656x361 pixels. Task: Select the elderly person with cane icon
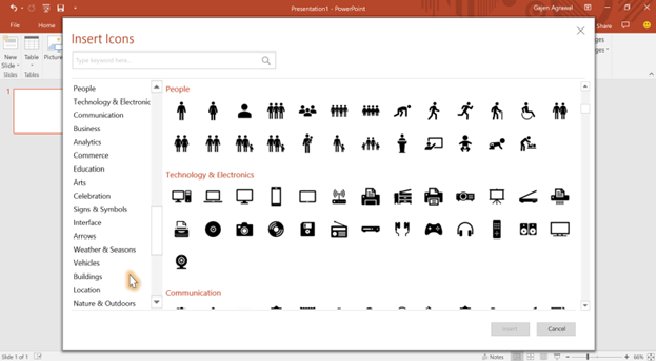497,111
